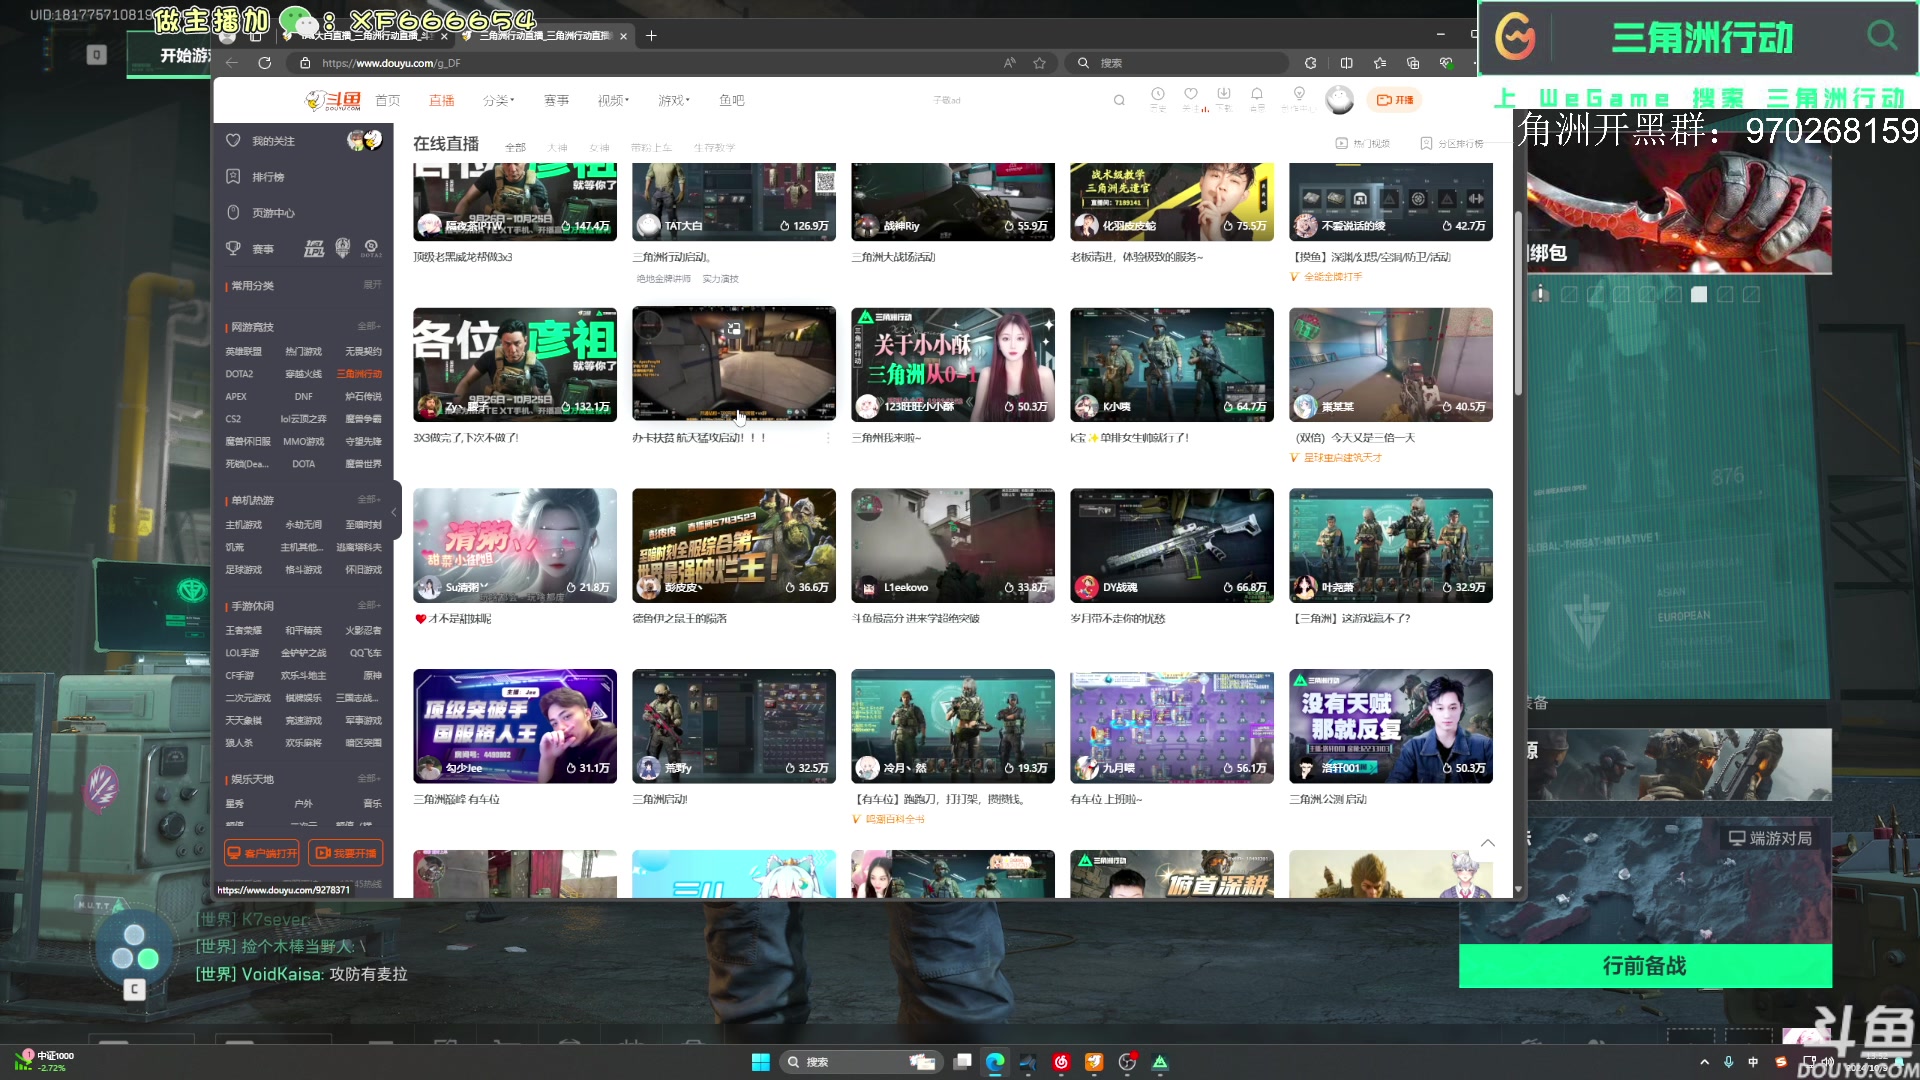Viewport: 1920px width, 1080px height.
Task: Click the Windows Start button
Action: click(x=760, y=1062)
